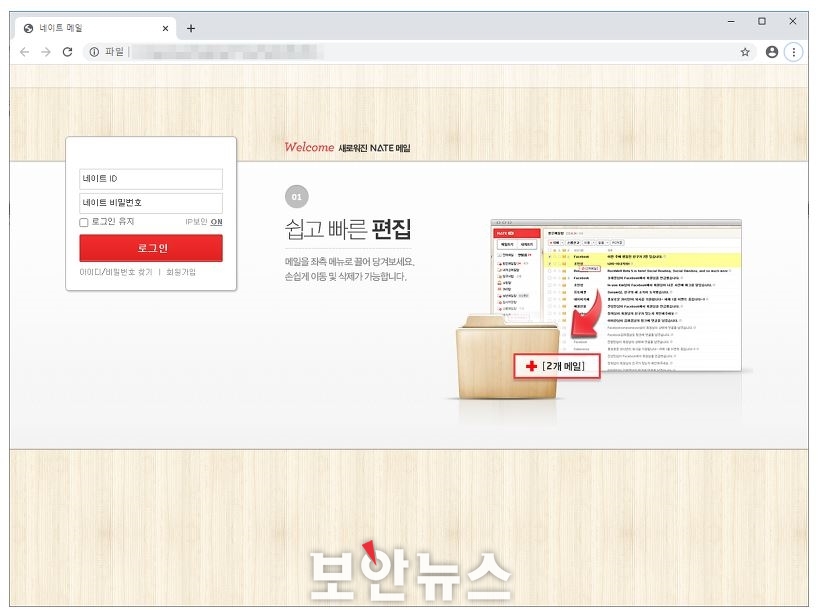Click the wooden folder illustration
This screenshot has height=616, width=821.
click(508, 357)
